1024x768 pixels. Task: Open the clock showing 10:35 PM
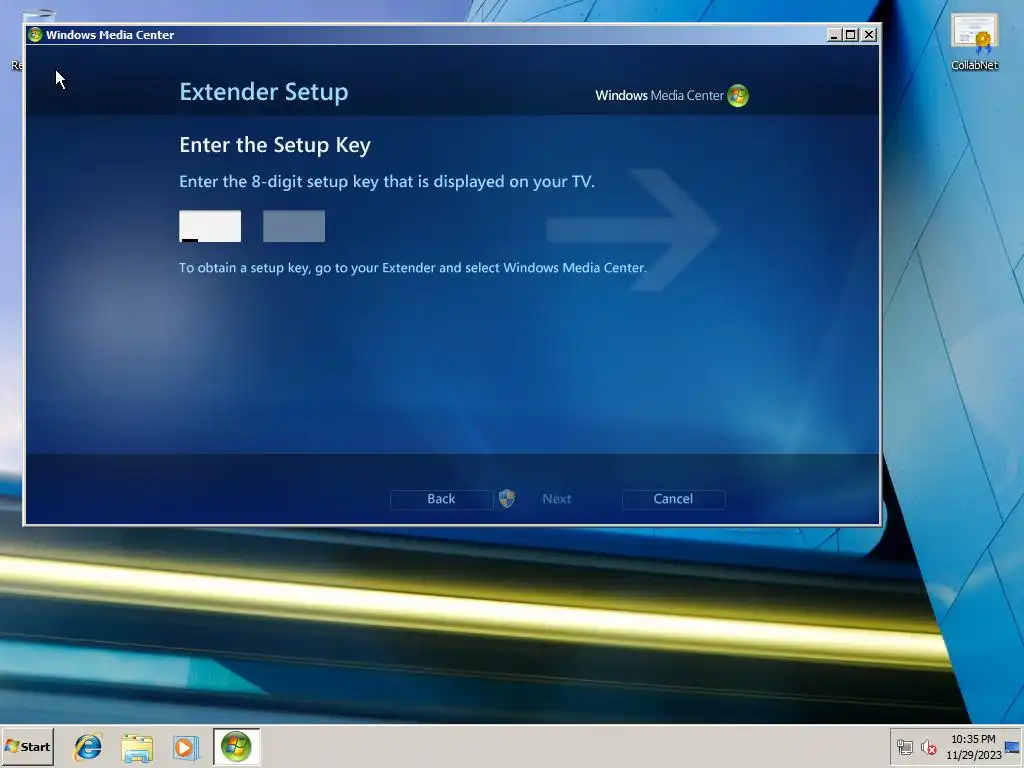[973, 747]
